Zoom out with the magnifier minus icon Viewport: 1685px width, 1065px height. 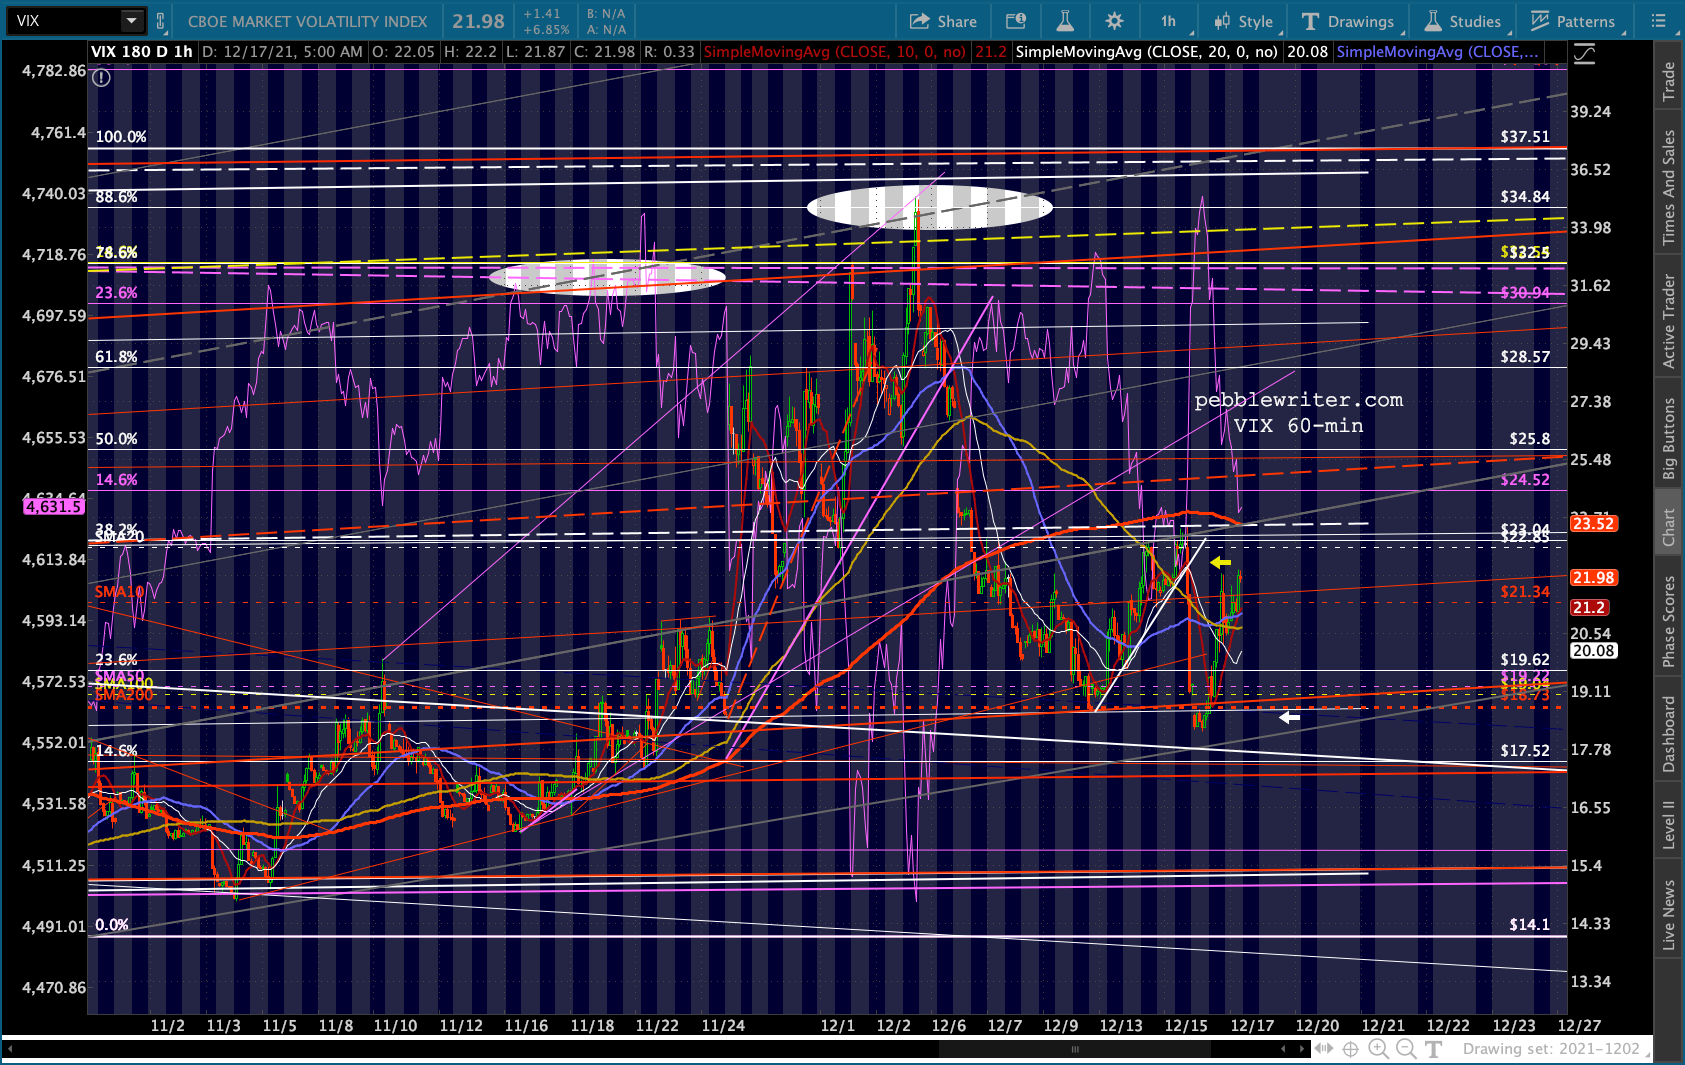coord(1406,1049)
